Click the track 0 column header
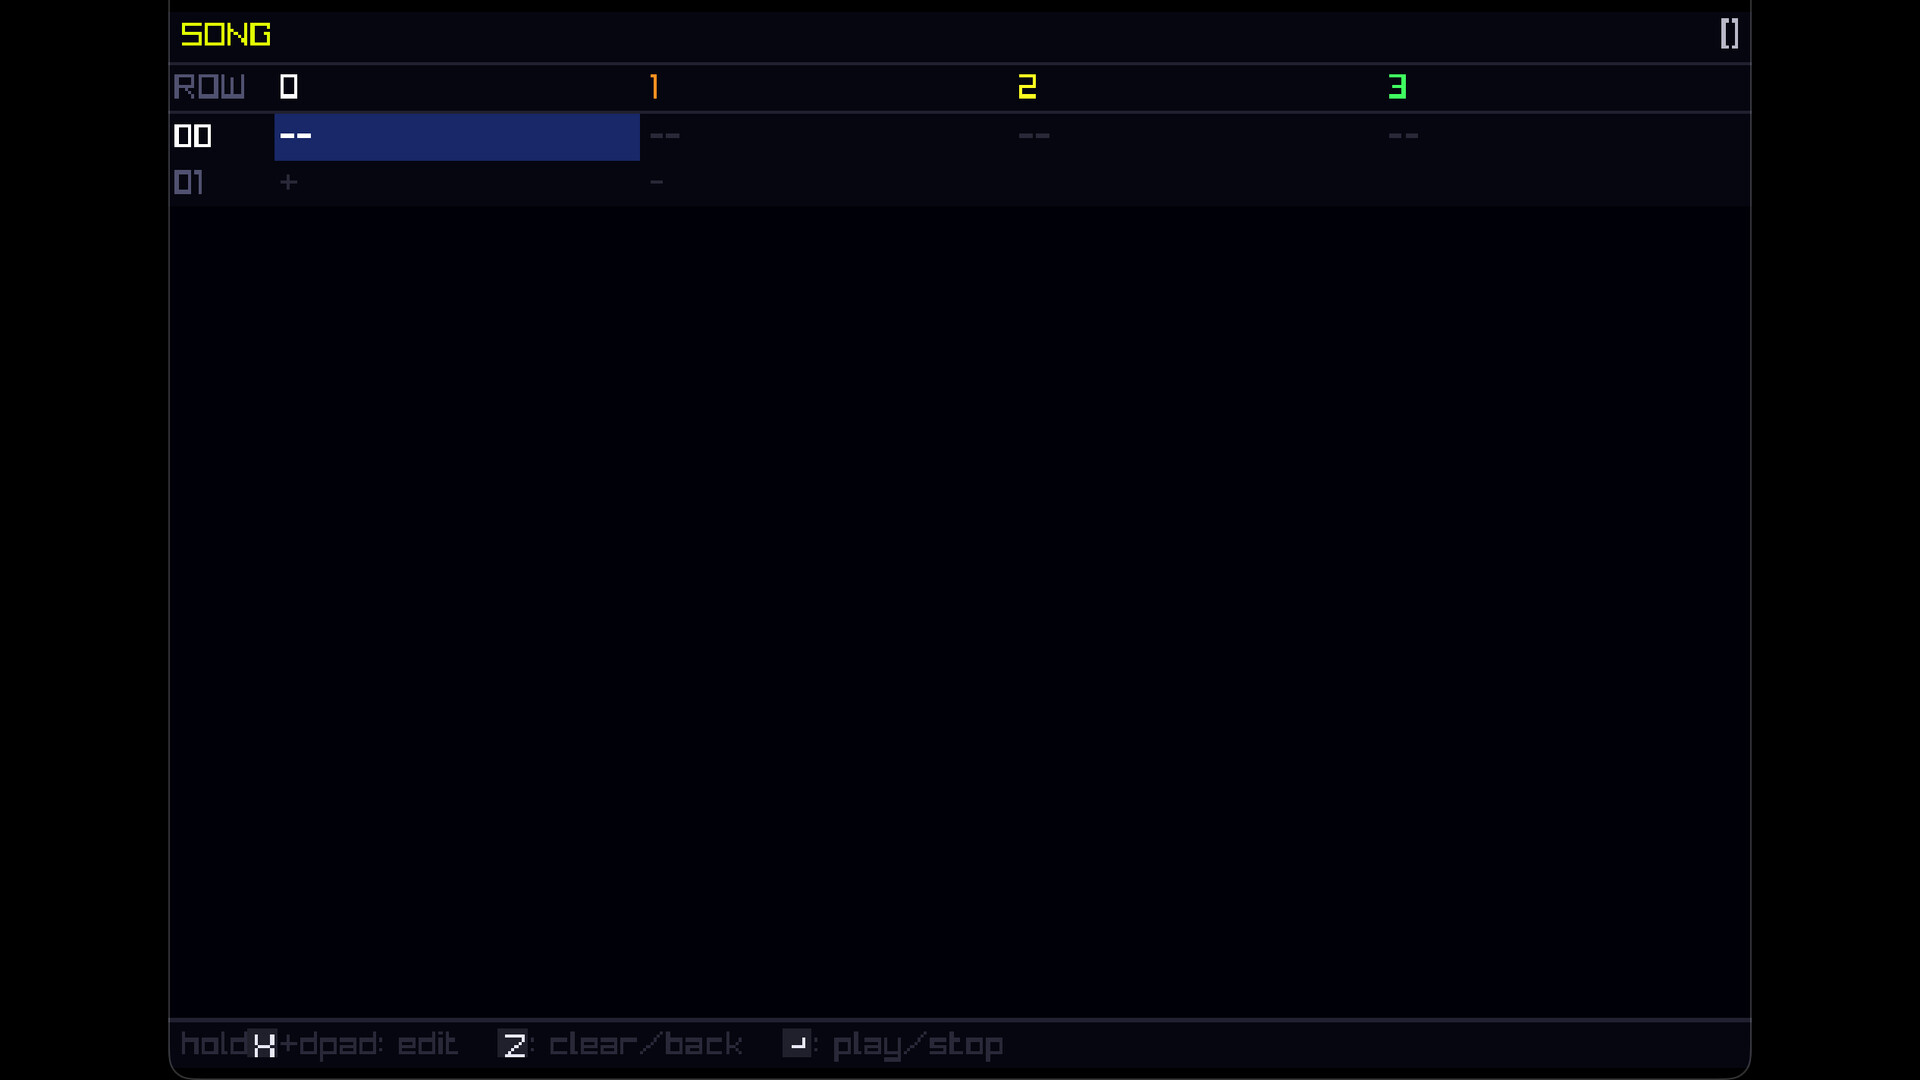Screen dimensions: 1920x1080 [x=289, y=87]
